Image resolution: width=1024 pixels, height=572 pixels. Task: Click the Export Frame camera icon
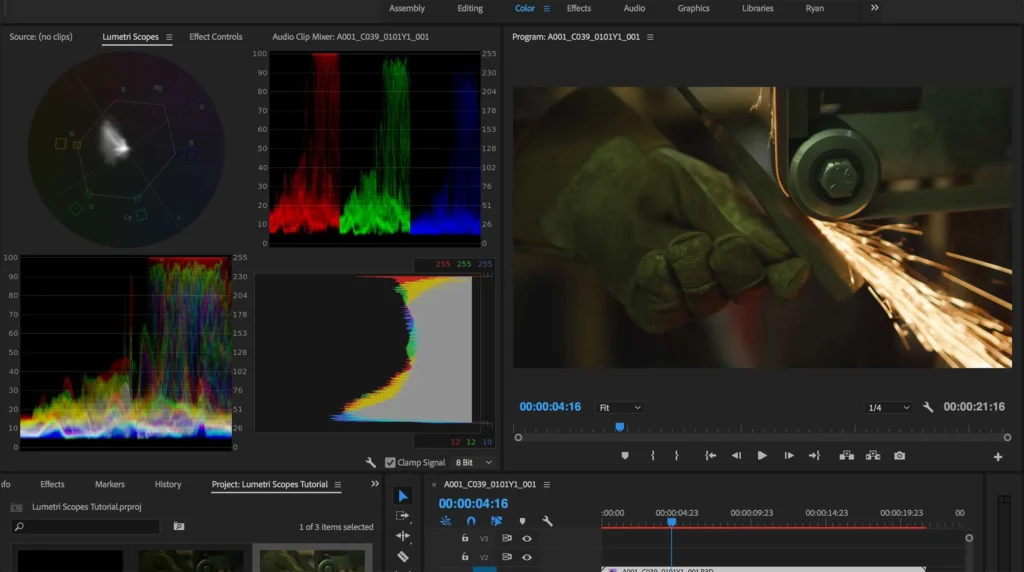point(899,456)
